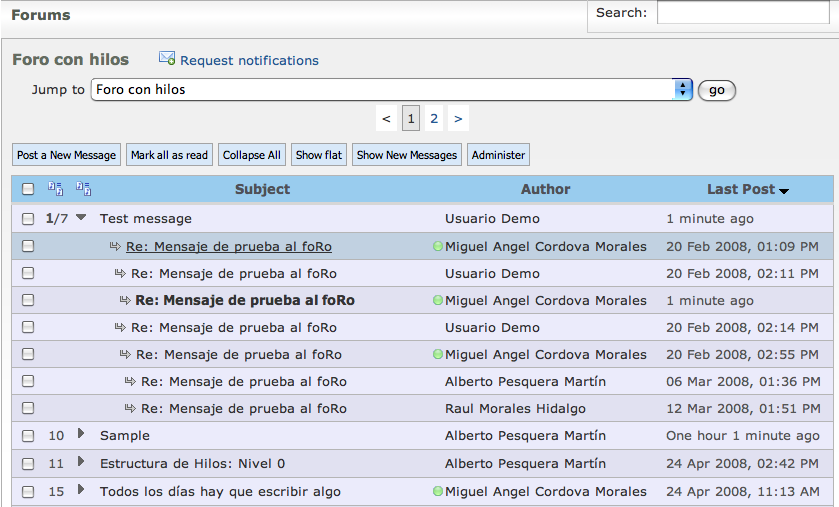Click reply arrow icon beside Raul Morales Hidalgo's message
Screen dimensions: 839x507
[130, 408]
